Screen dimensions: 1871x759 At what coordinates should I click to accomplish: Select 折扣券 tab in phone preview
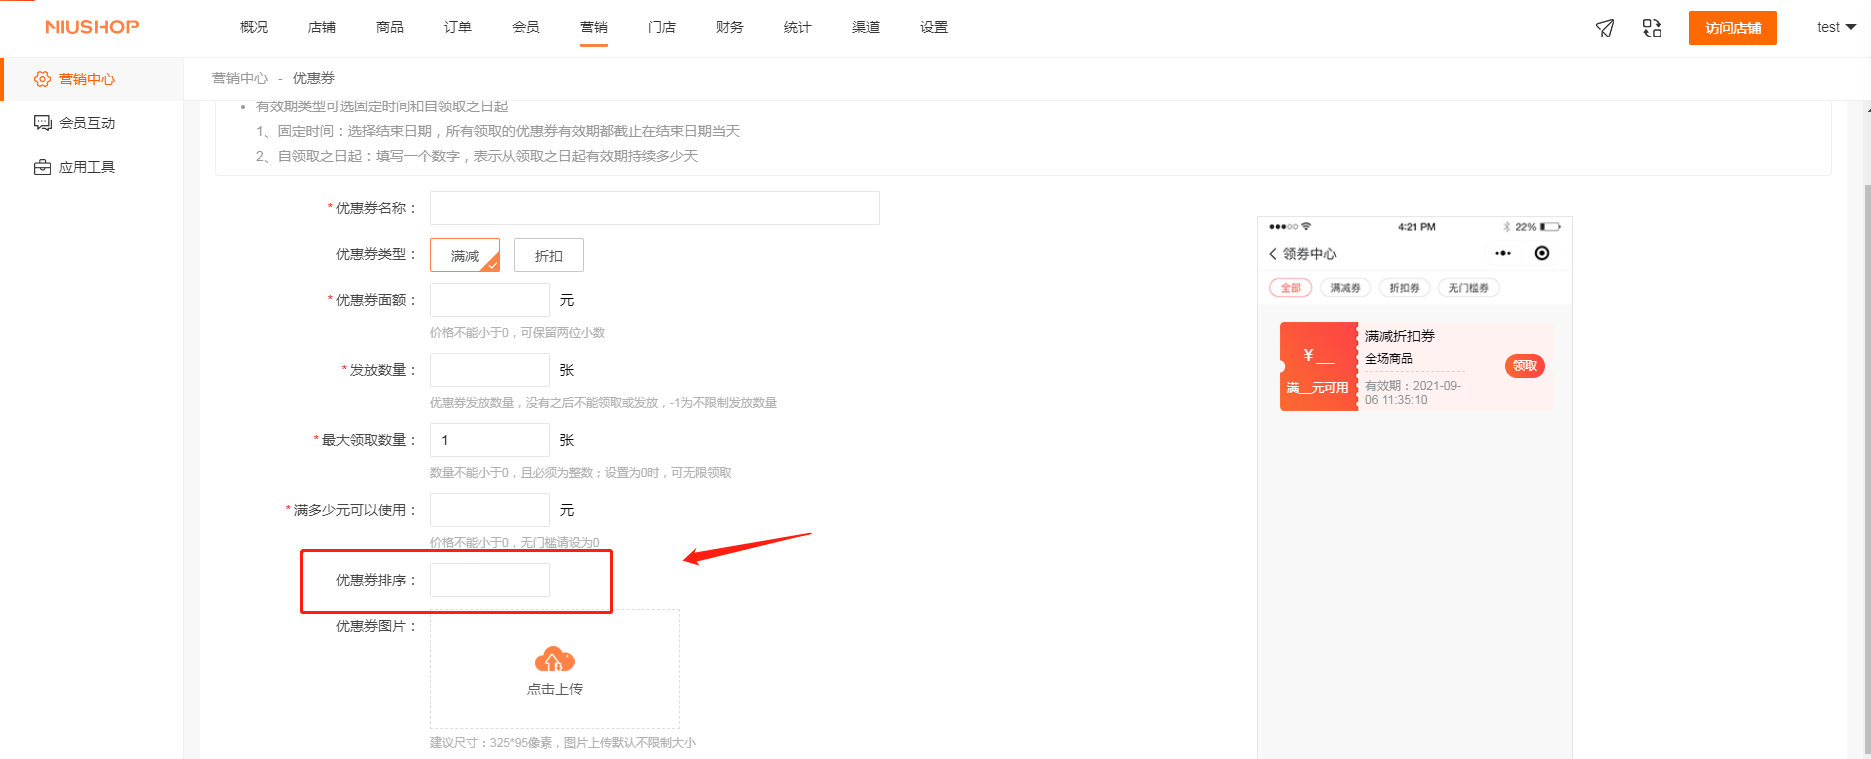1405,288
